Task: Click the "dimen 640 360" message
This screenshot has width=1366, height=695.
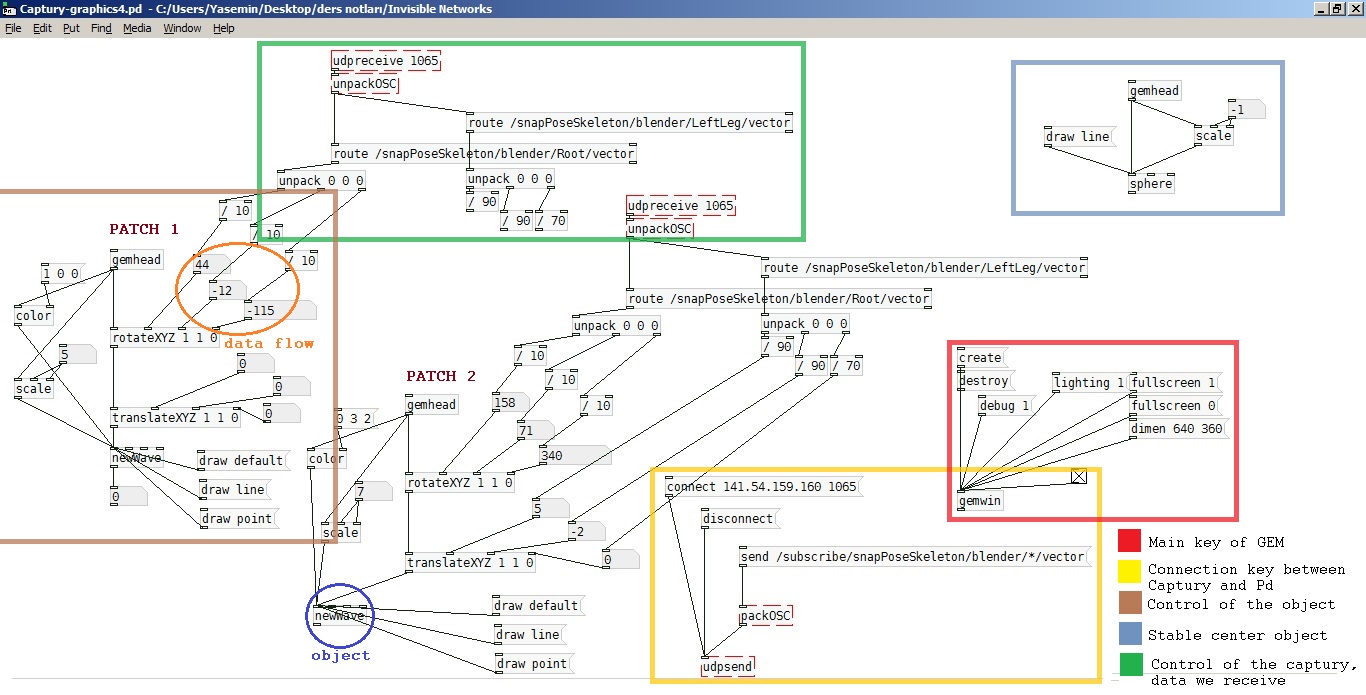Action: pyautogui.click(x=1177, y=429)
